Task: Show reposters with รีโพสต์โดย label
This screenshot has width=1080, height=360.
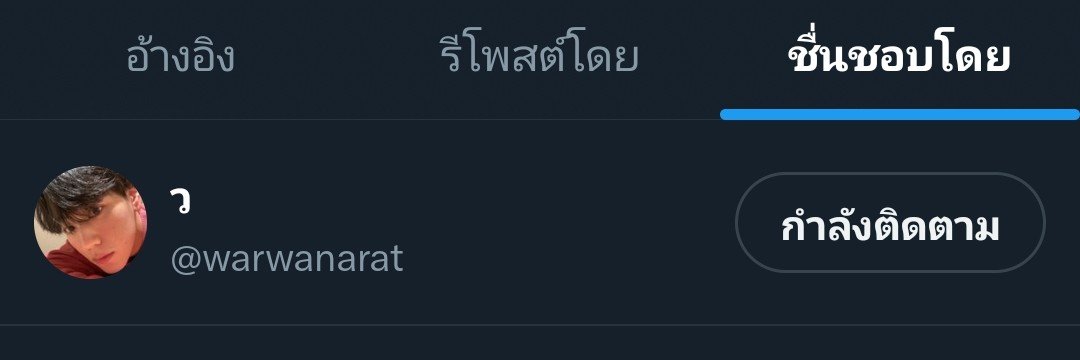Action: 539,59
